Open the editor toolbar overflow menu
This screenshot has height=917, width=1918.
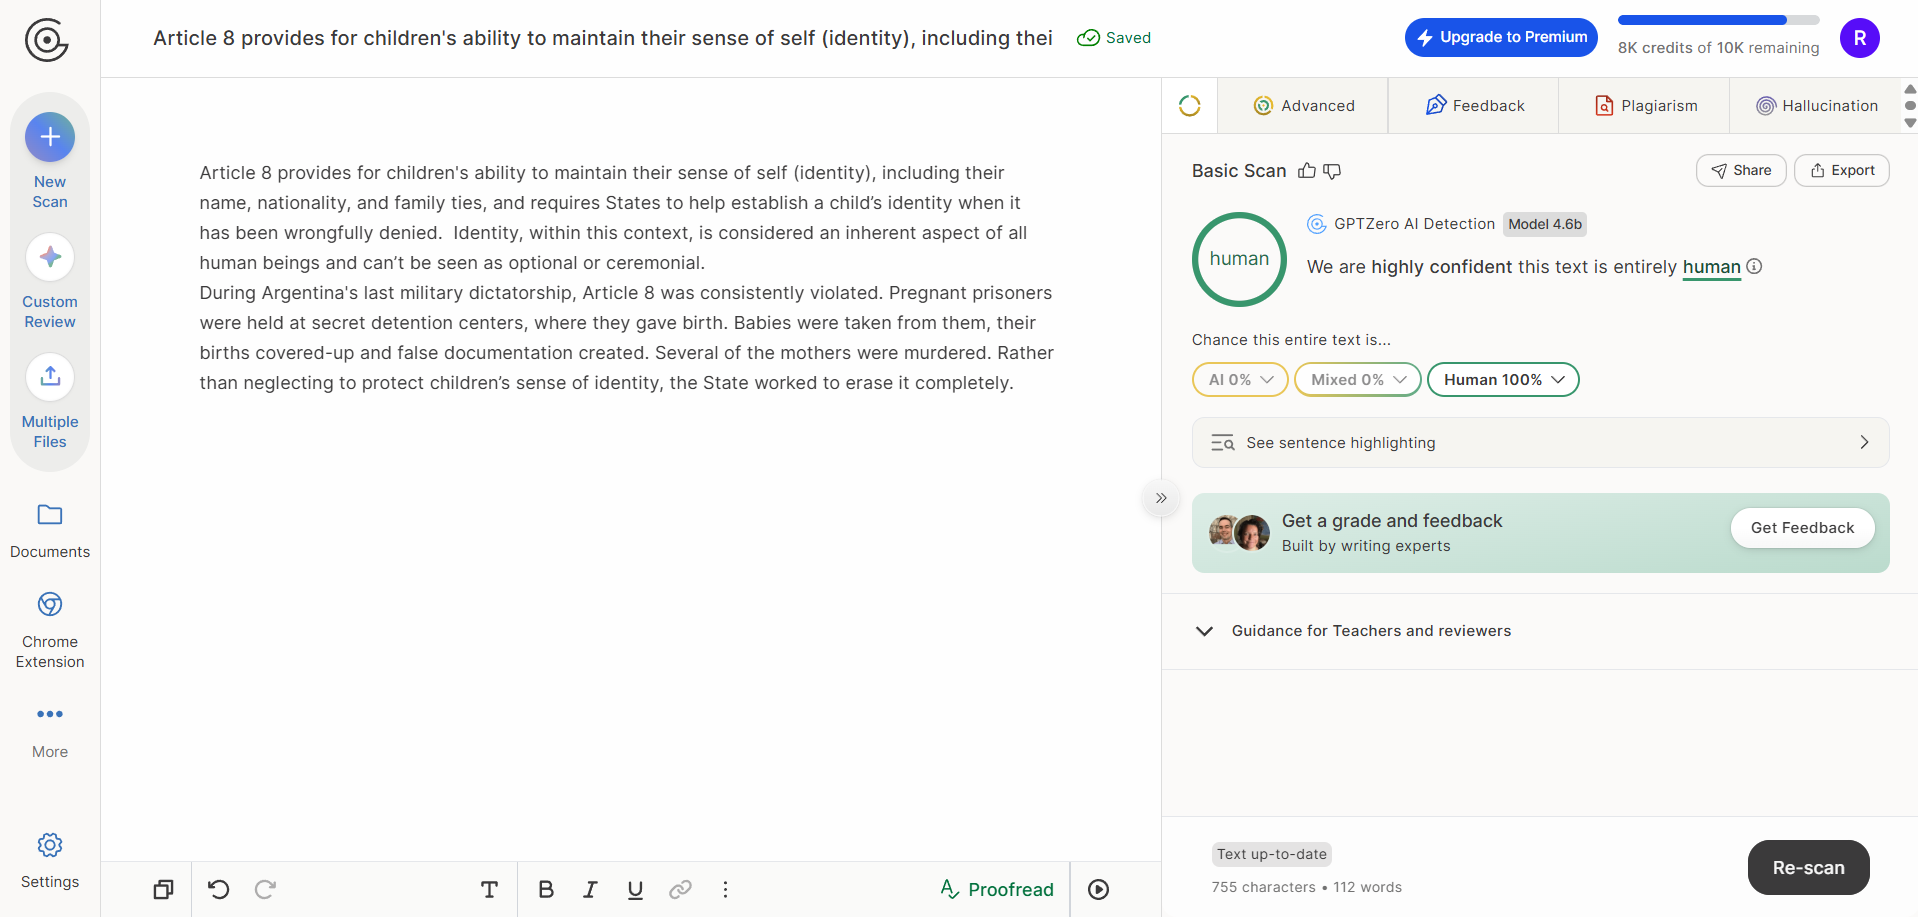(725, 889)
